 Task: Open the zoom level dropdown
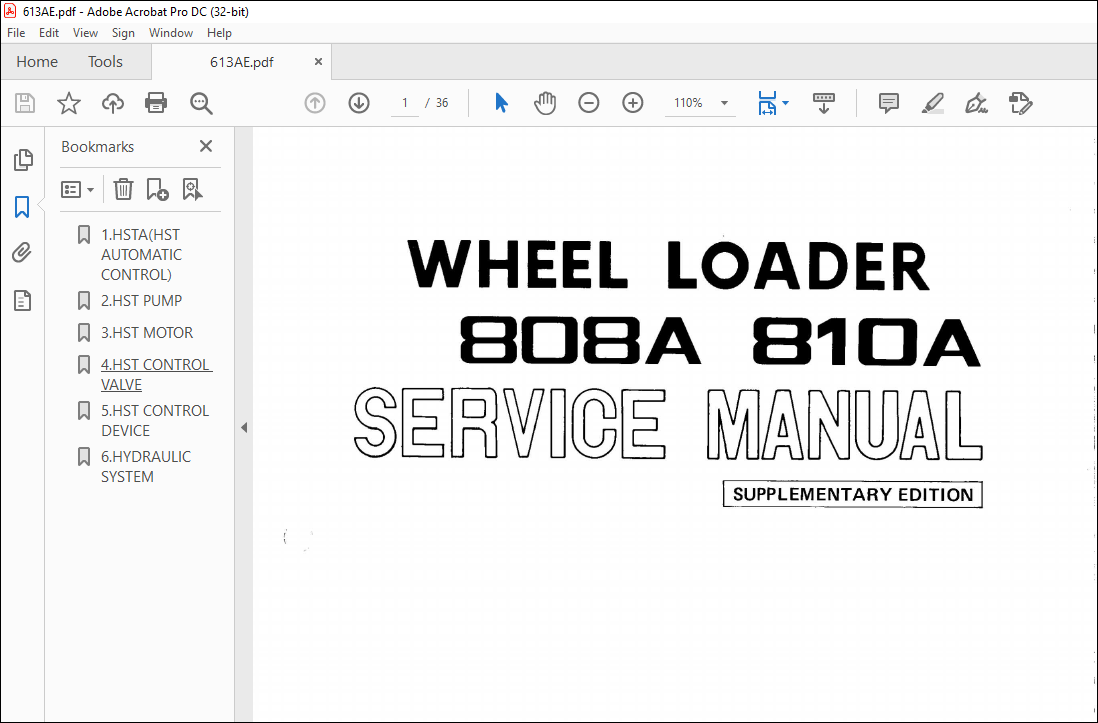click(725, 103)
